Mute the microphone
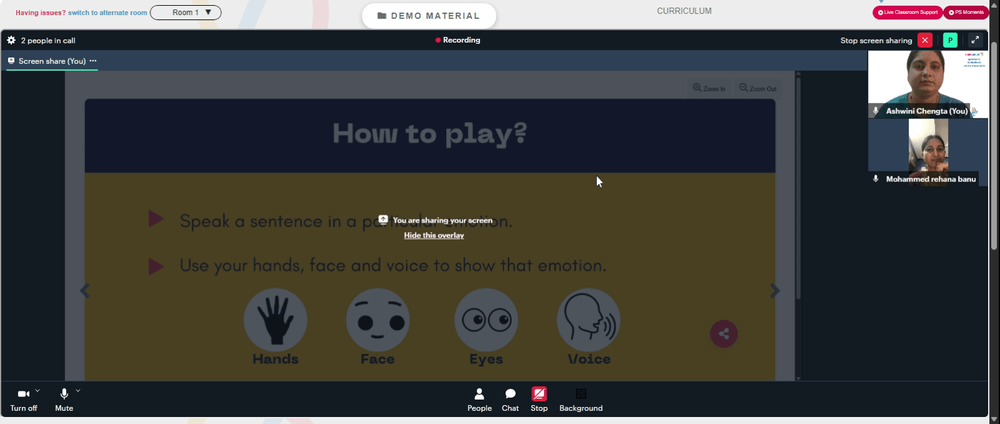 click(64, 395)
